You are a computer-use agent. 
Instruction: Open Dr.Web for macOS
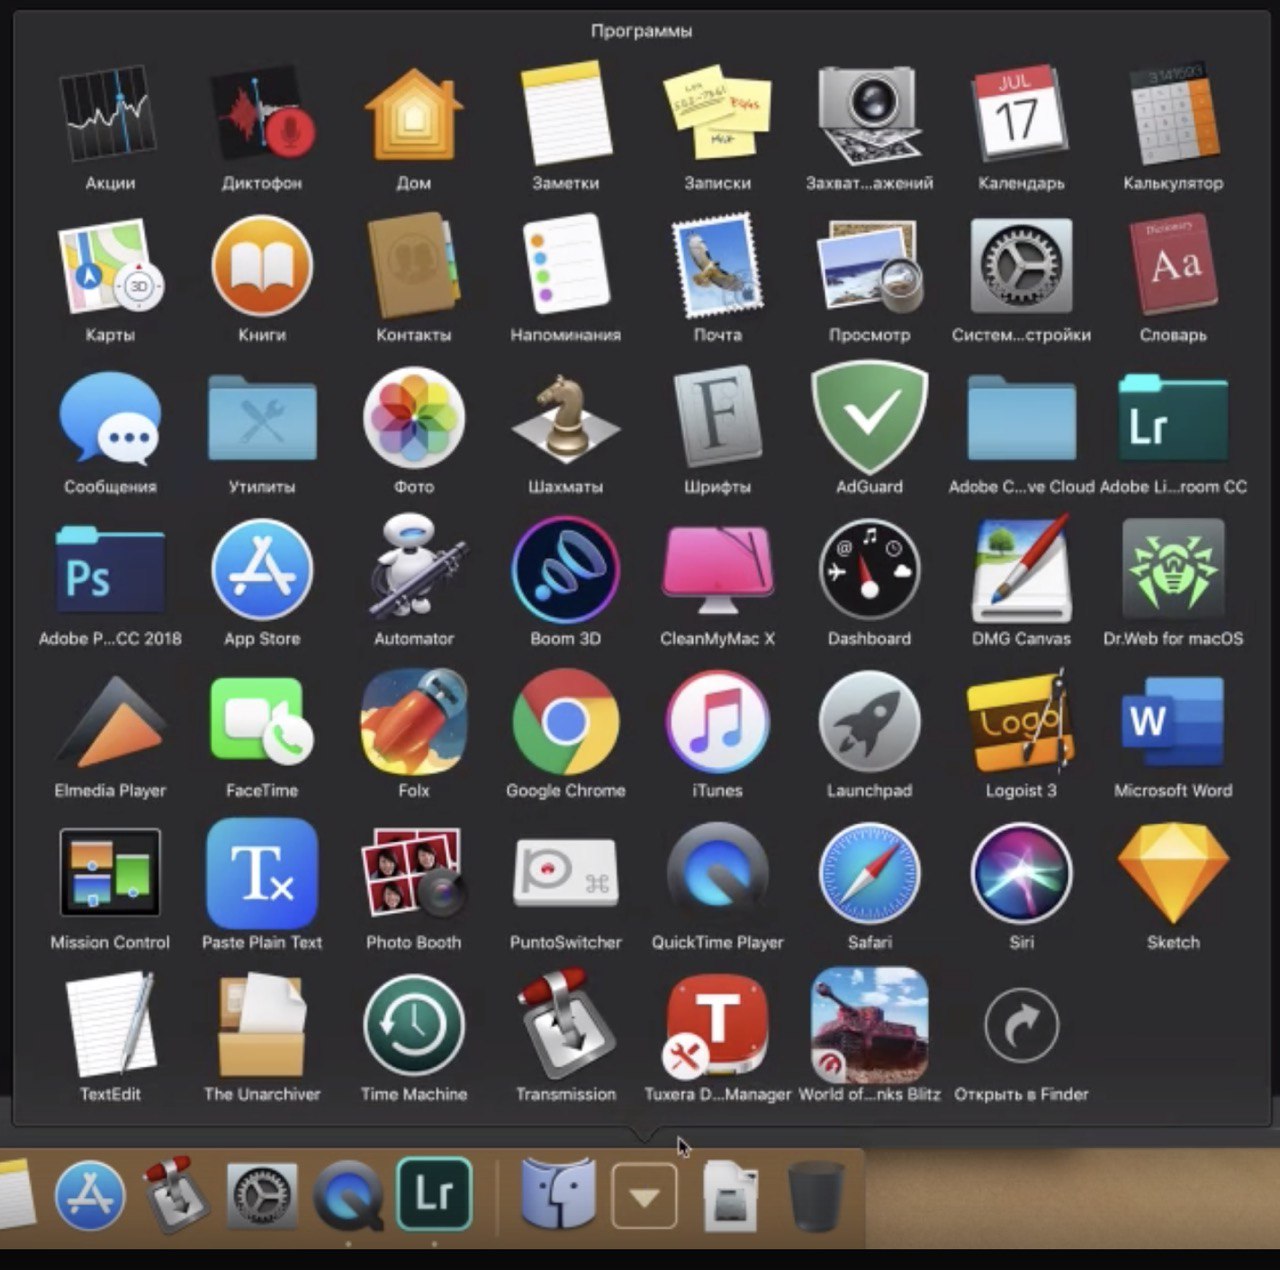click(1173, 570)
